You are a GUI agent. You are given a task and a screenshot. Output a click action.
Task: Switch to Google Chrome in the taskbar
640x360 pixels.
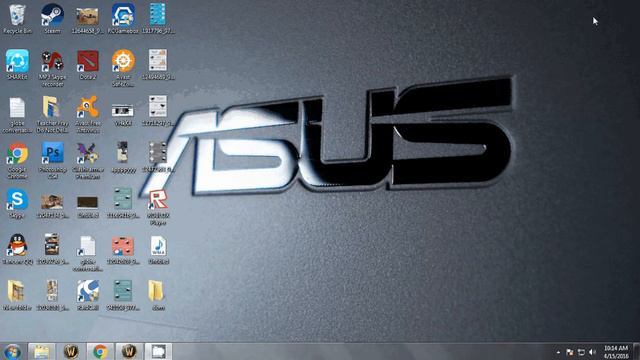coord(100,351)
